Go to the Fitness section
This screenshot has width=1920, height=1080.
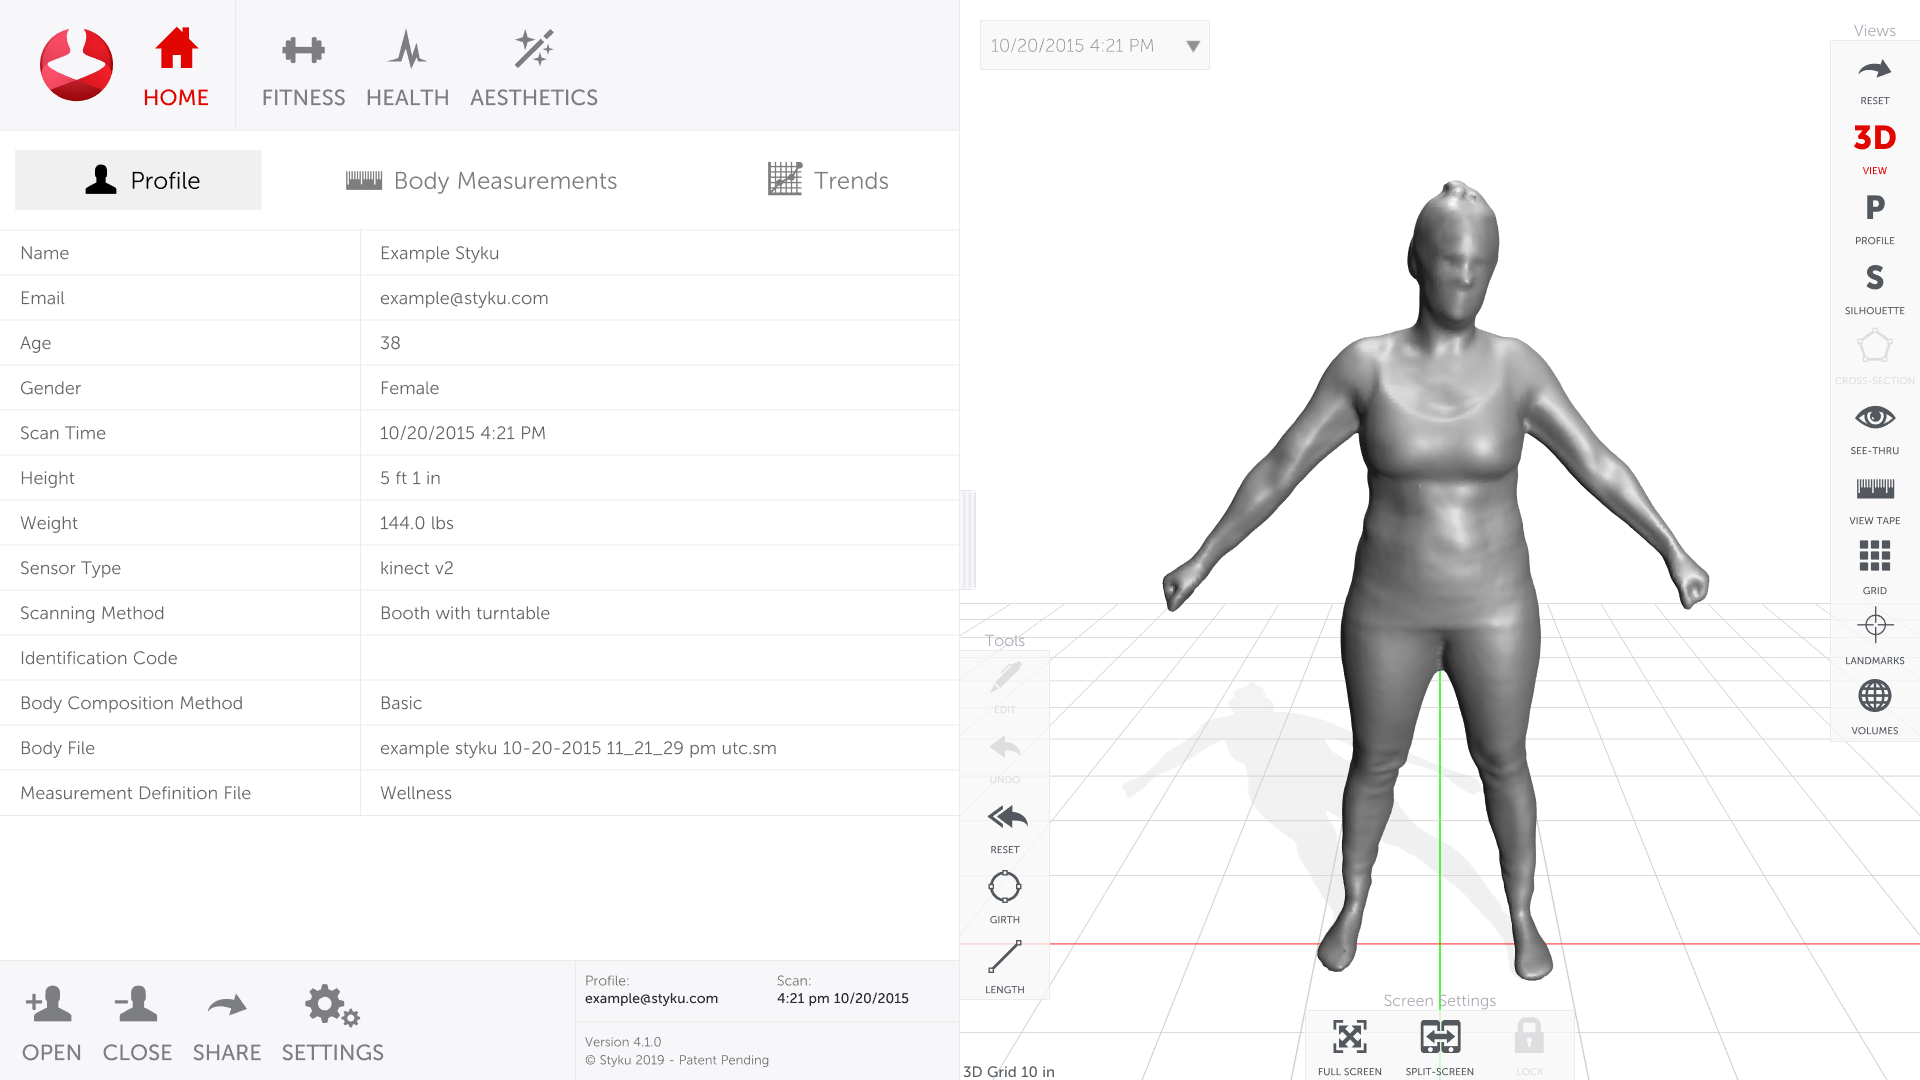coord(303,68)
